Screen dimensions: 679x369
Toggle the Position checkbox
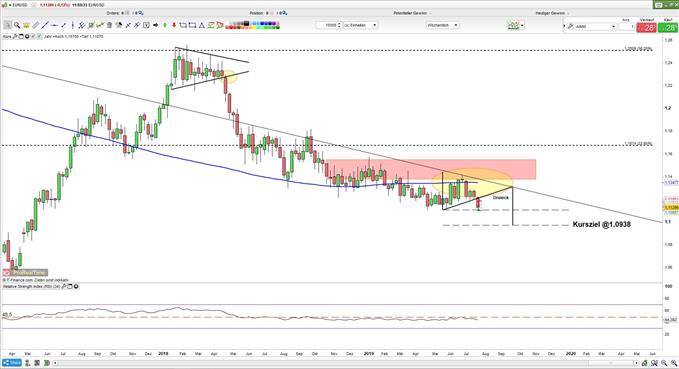point(272,13)
